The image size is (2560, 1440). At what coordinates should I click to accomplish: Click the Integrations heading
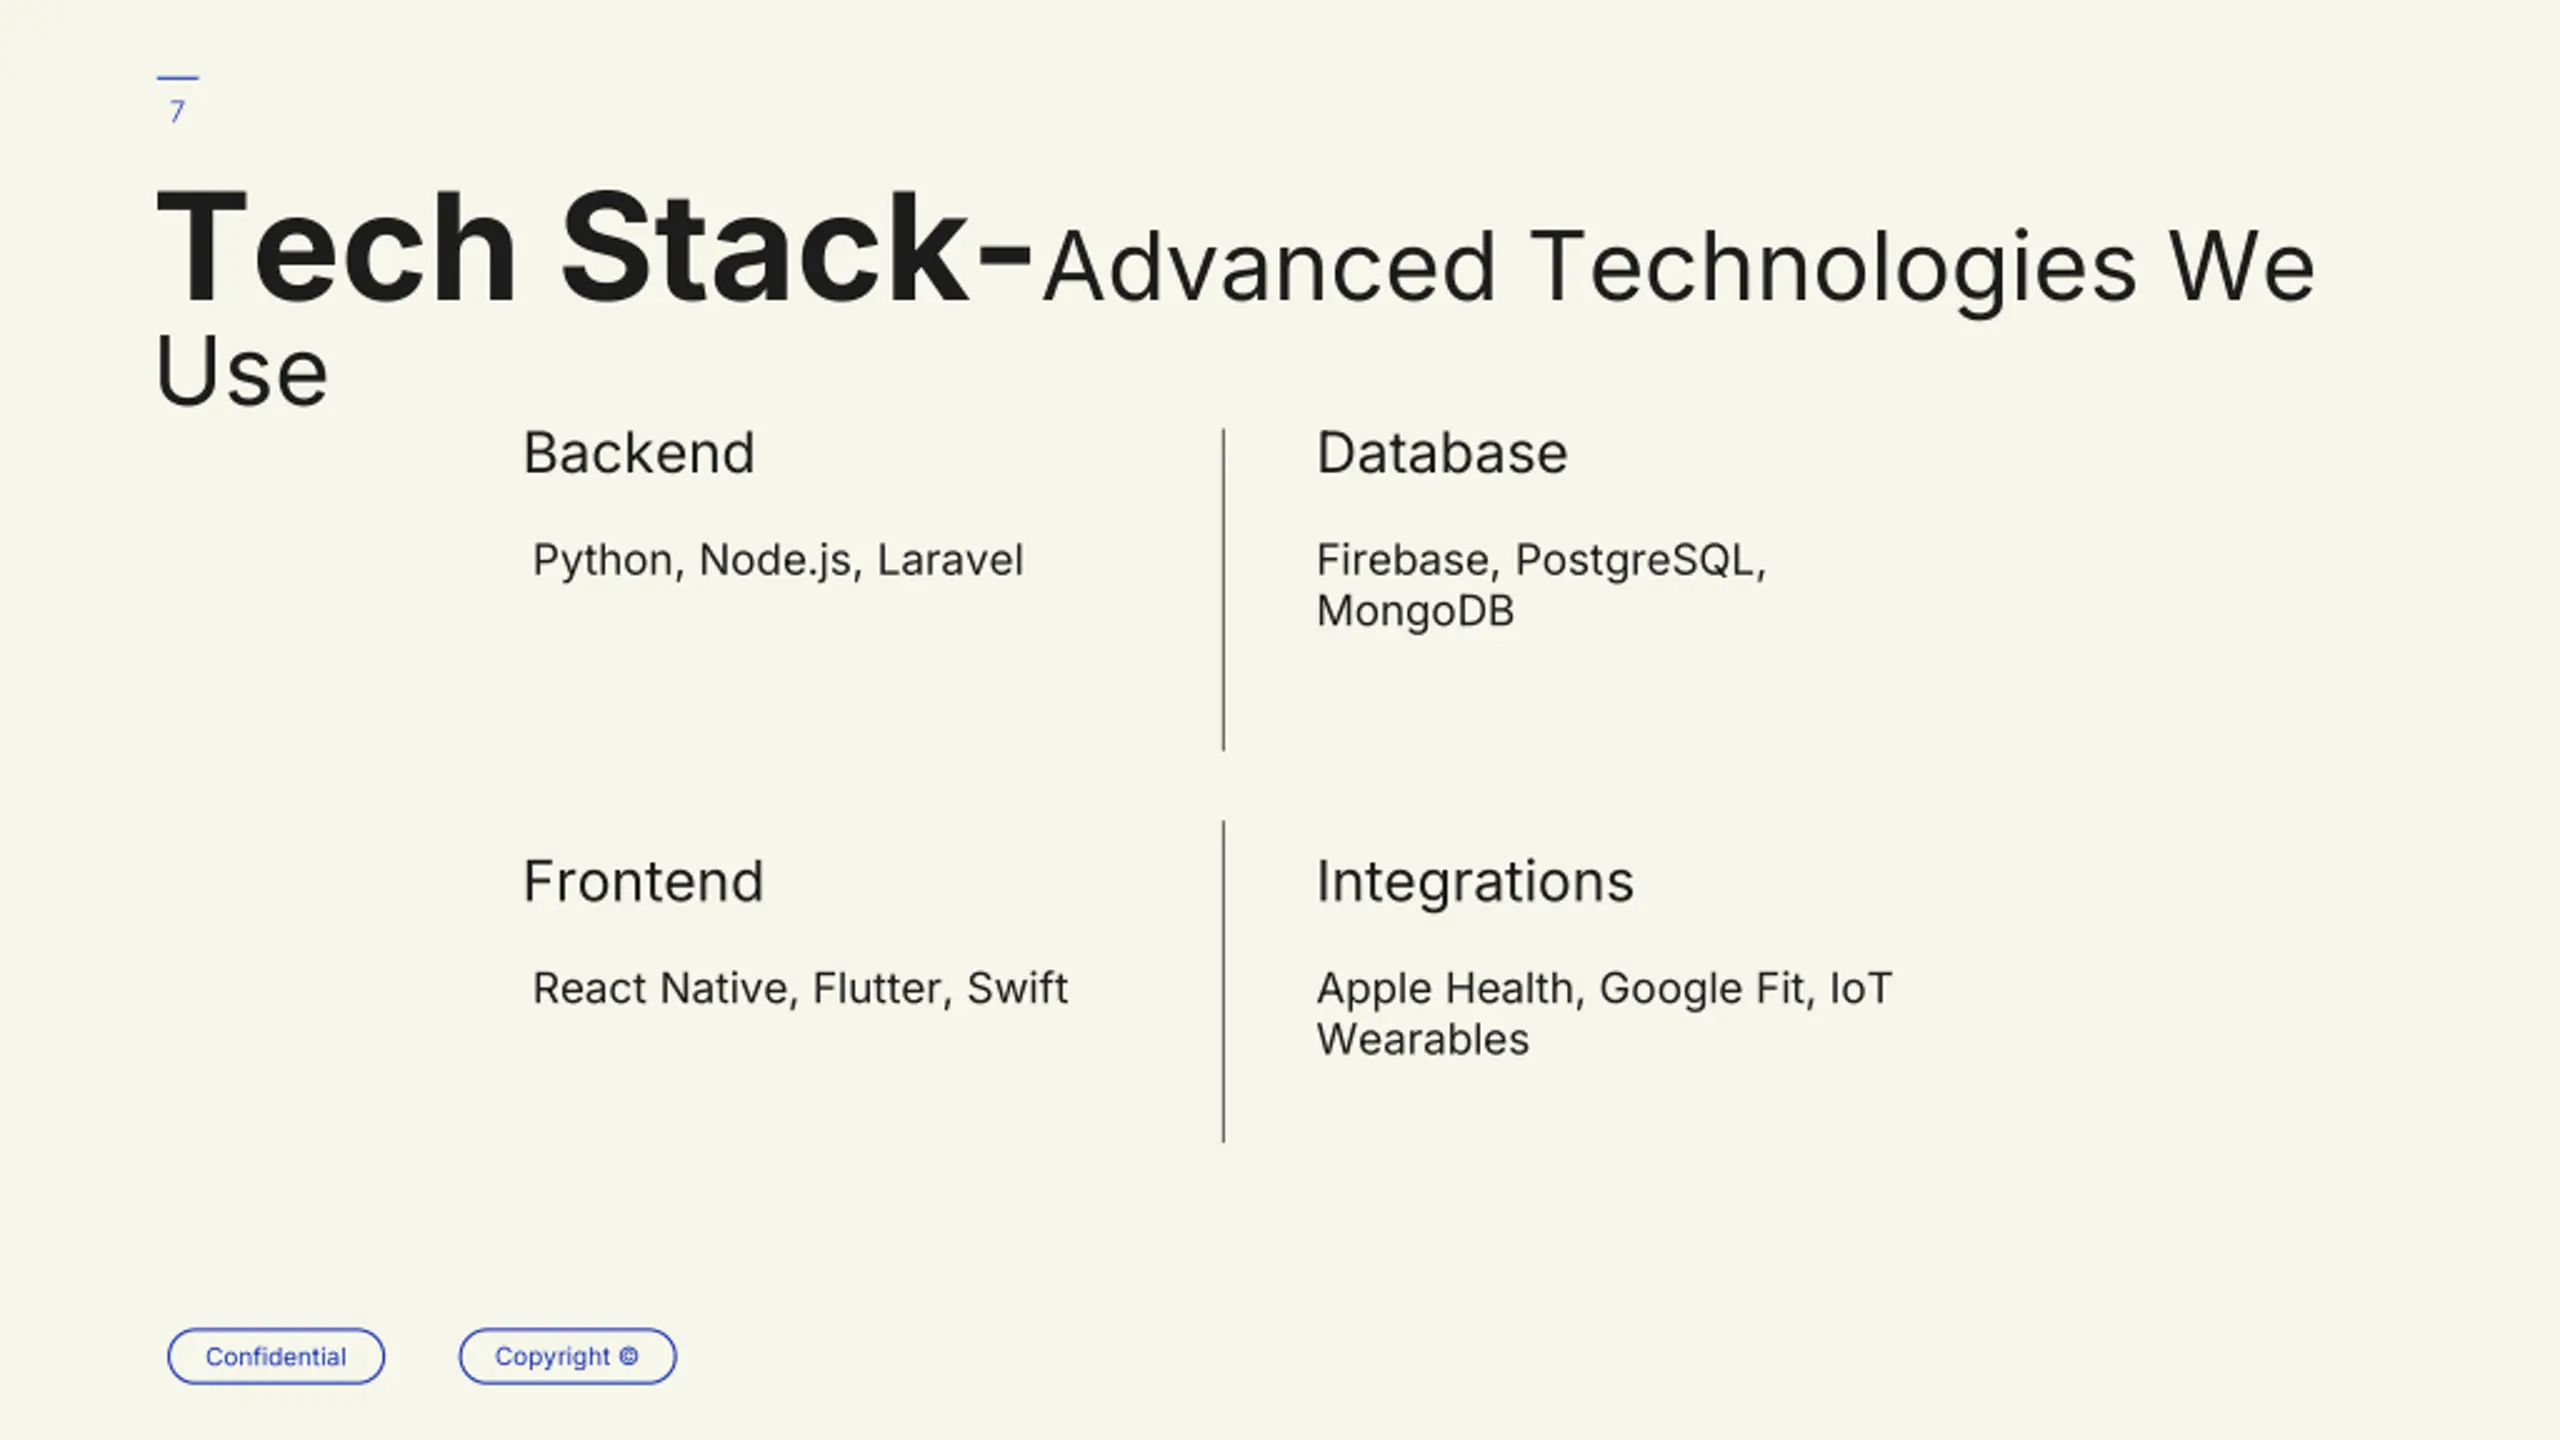point(1474,881)
